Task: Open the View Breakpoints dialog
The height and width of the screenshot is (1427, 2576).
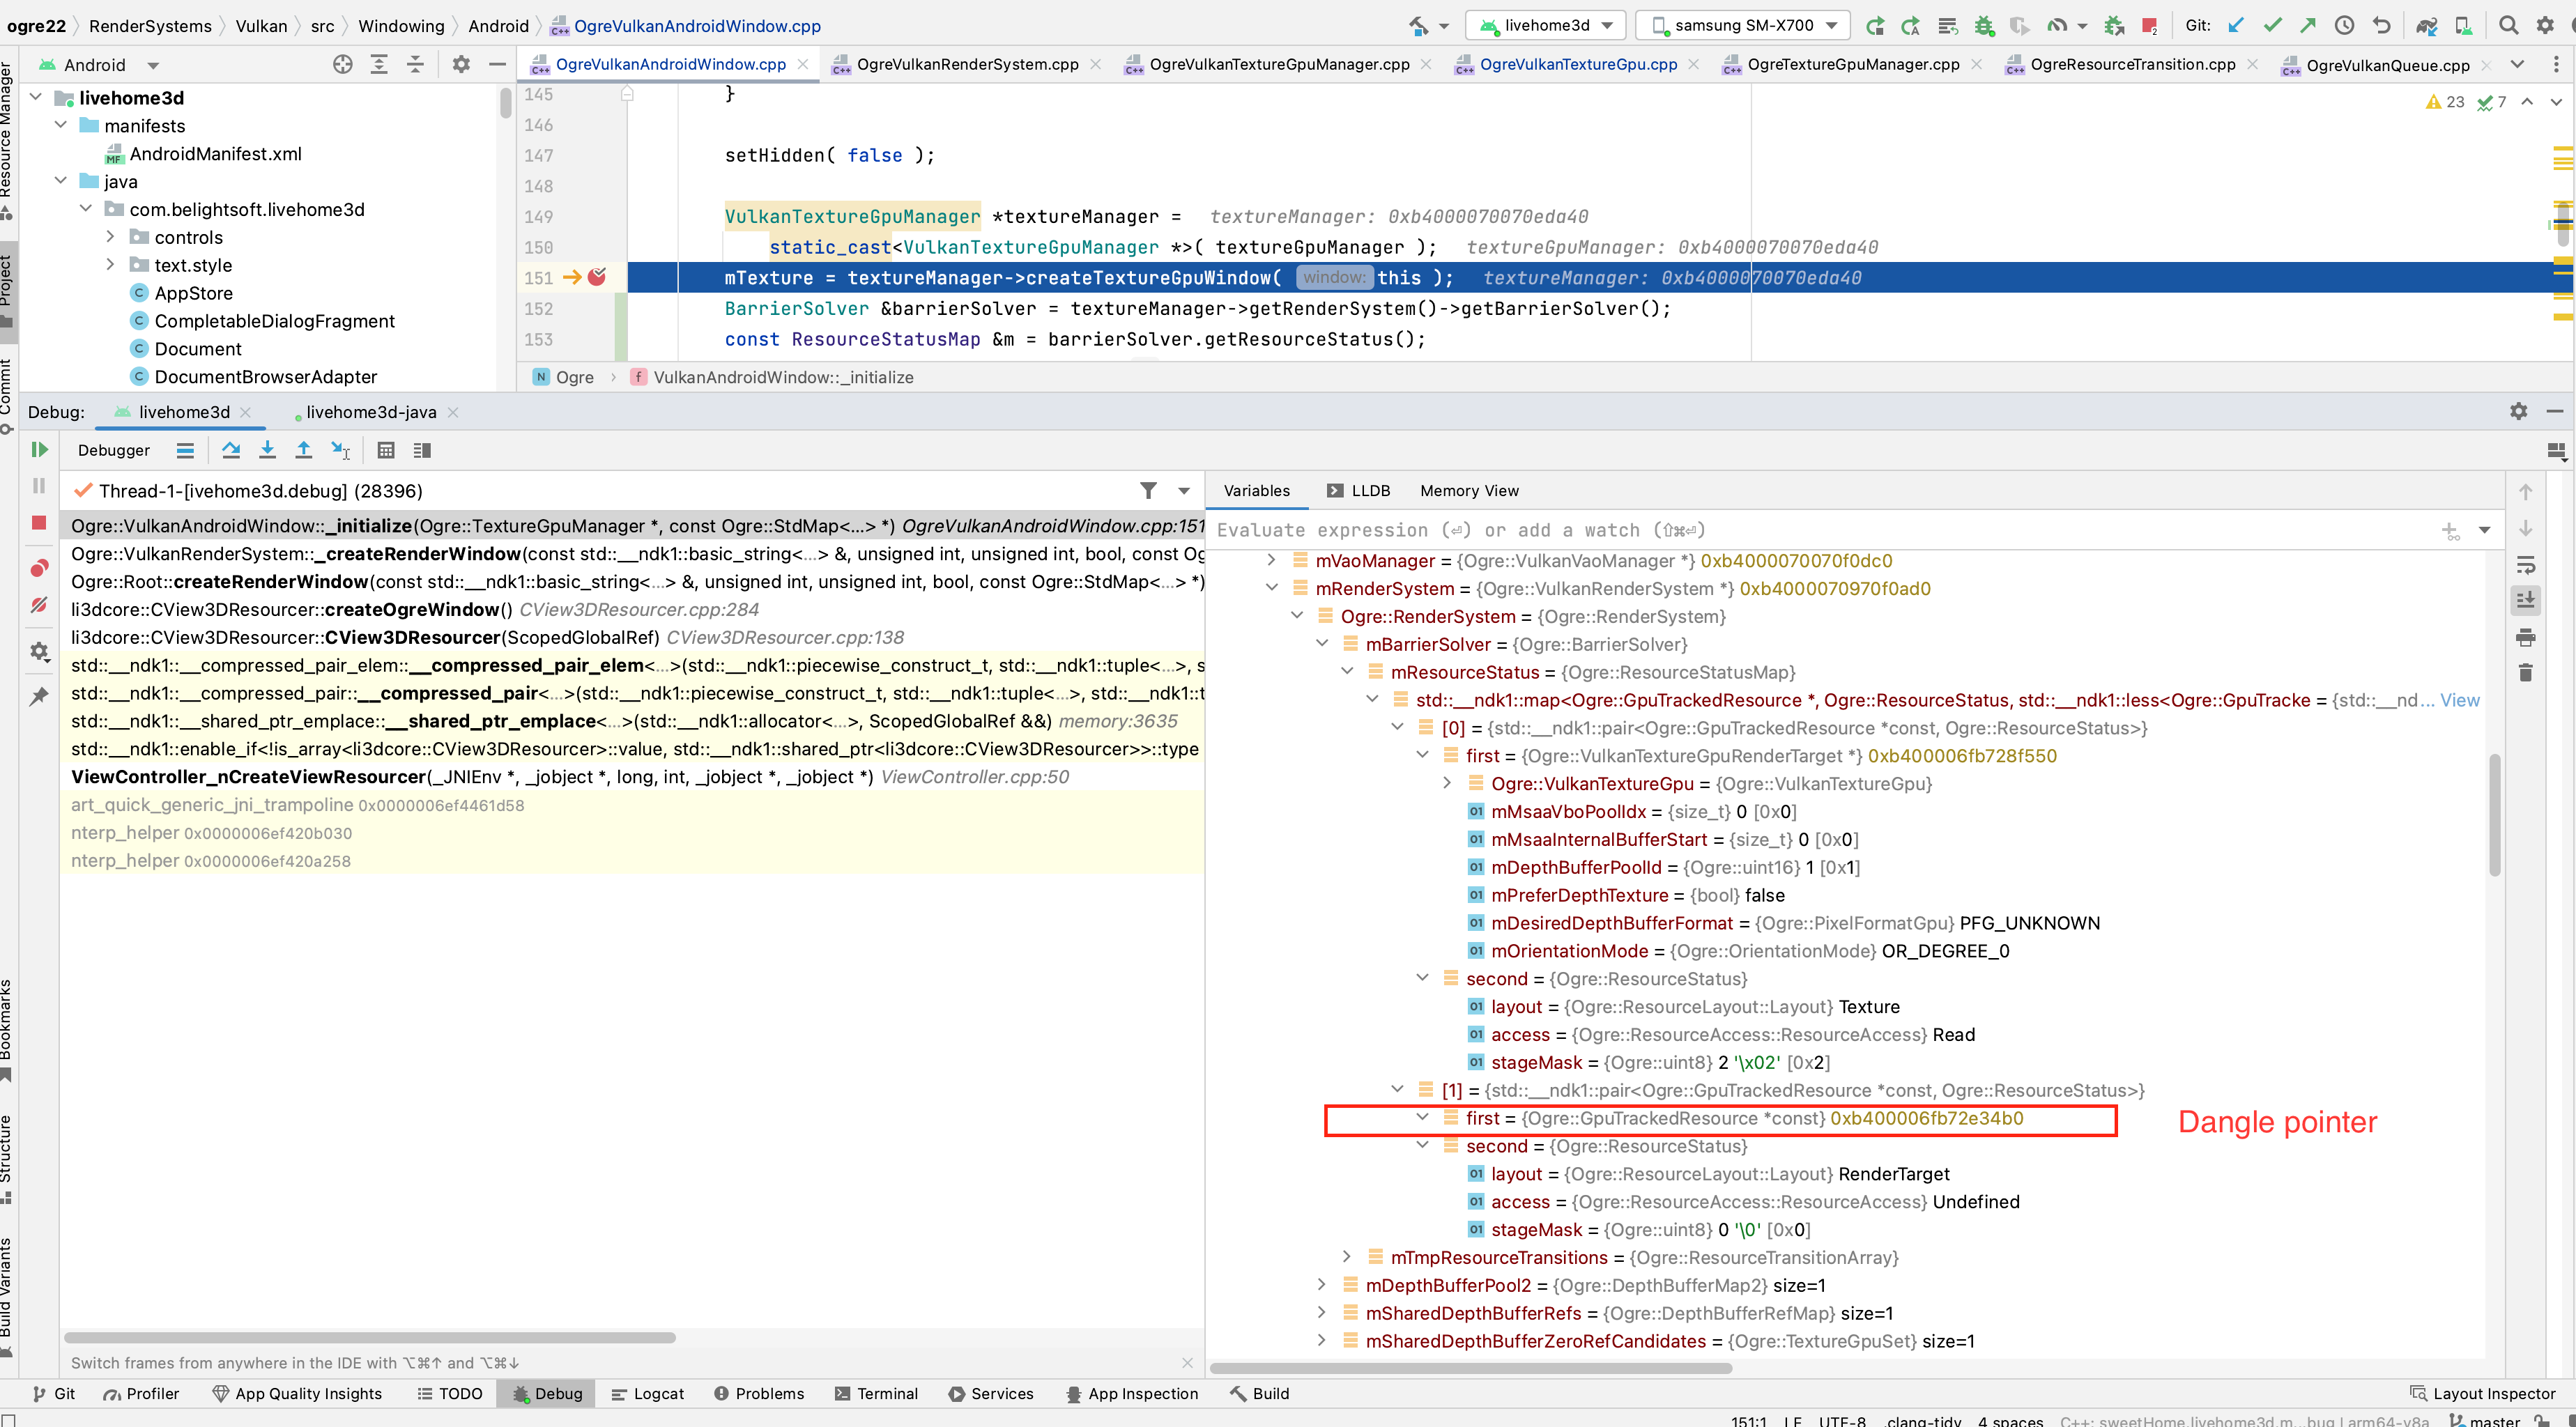Action: tap(39, 568)
